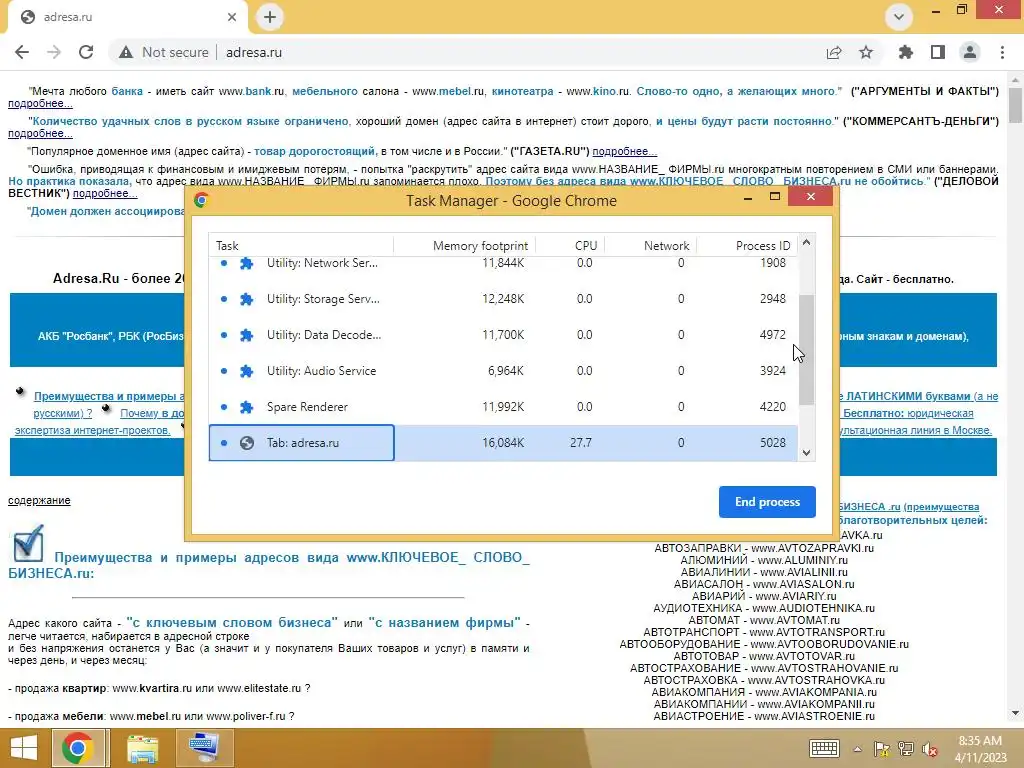Open подробнее link after Аргументы и Факты

point(40,104)
